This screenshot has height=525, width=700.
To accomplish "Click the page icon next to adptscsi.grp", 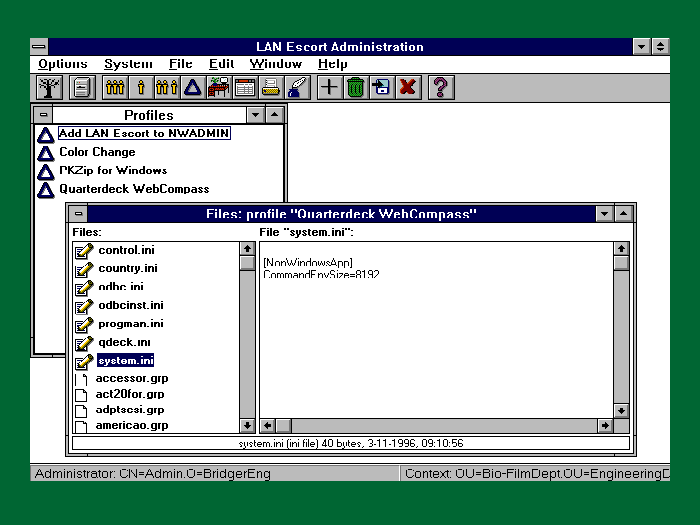I will [x=81, y=410].
